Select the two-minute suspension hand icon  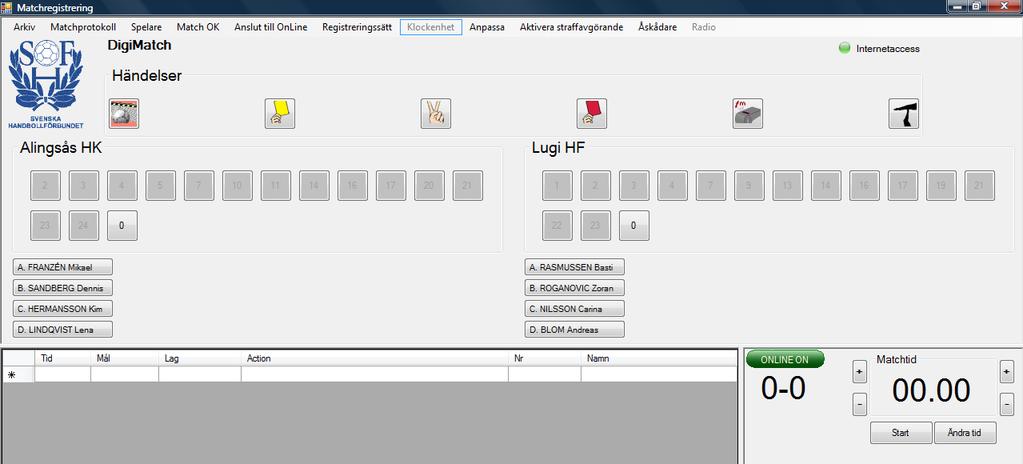point(435,114)
